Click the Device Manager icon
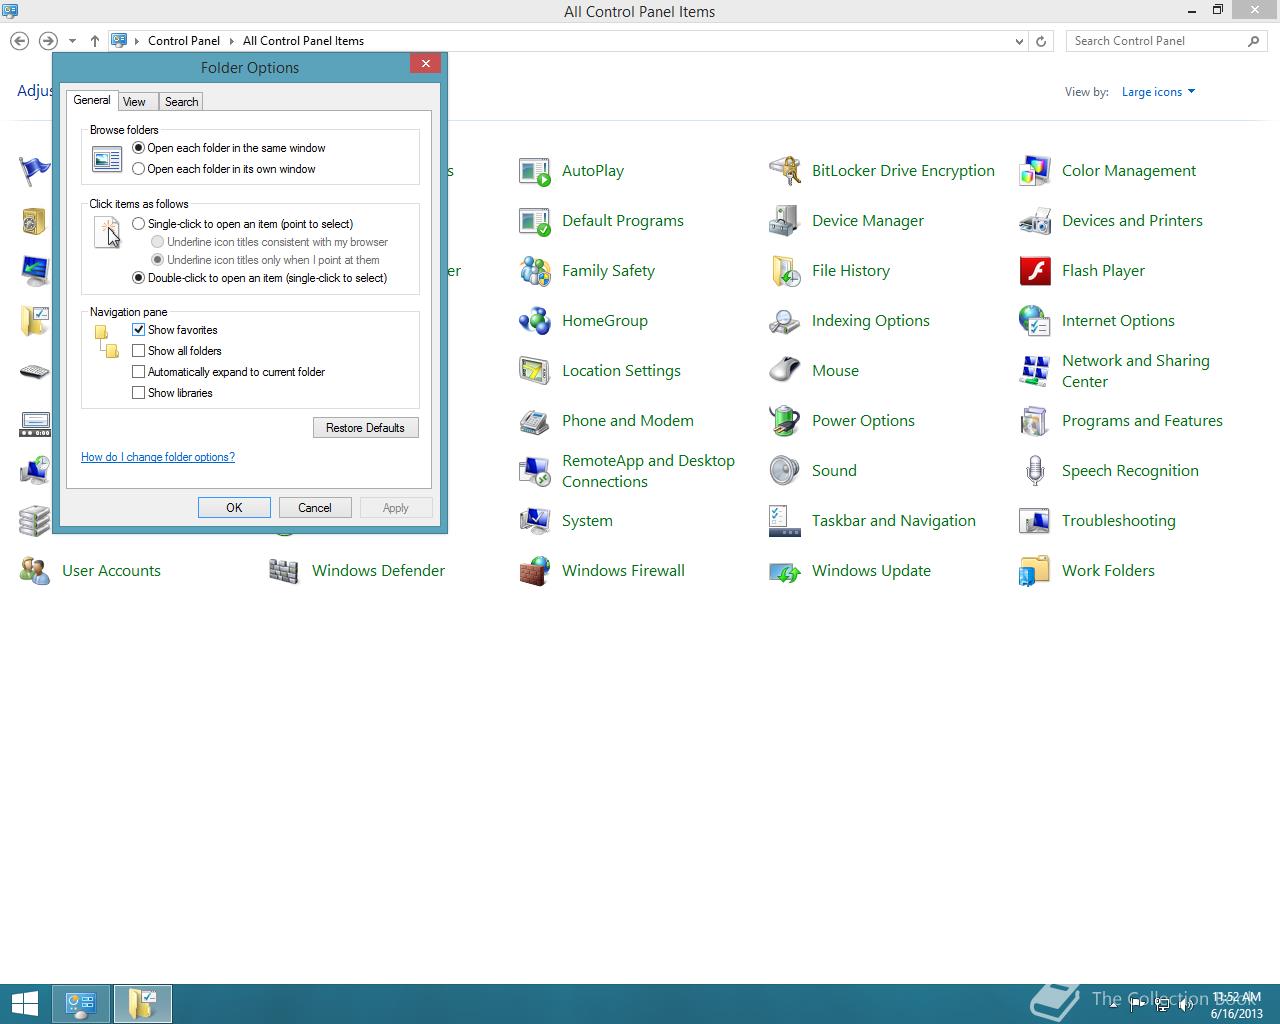 pos(785,221)
